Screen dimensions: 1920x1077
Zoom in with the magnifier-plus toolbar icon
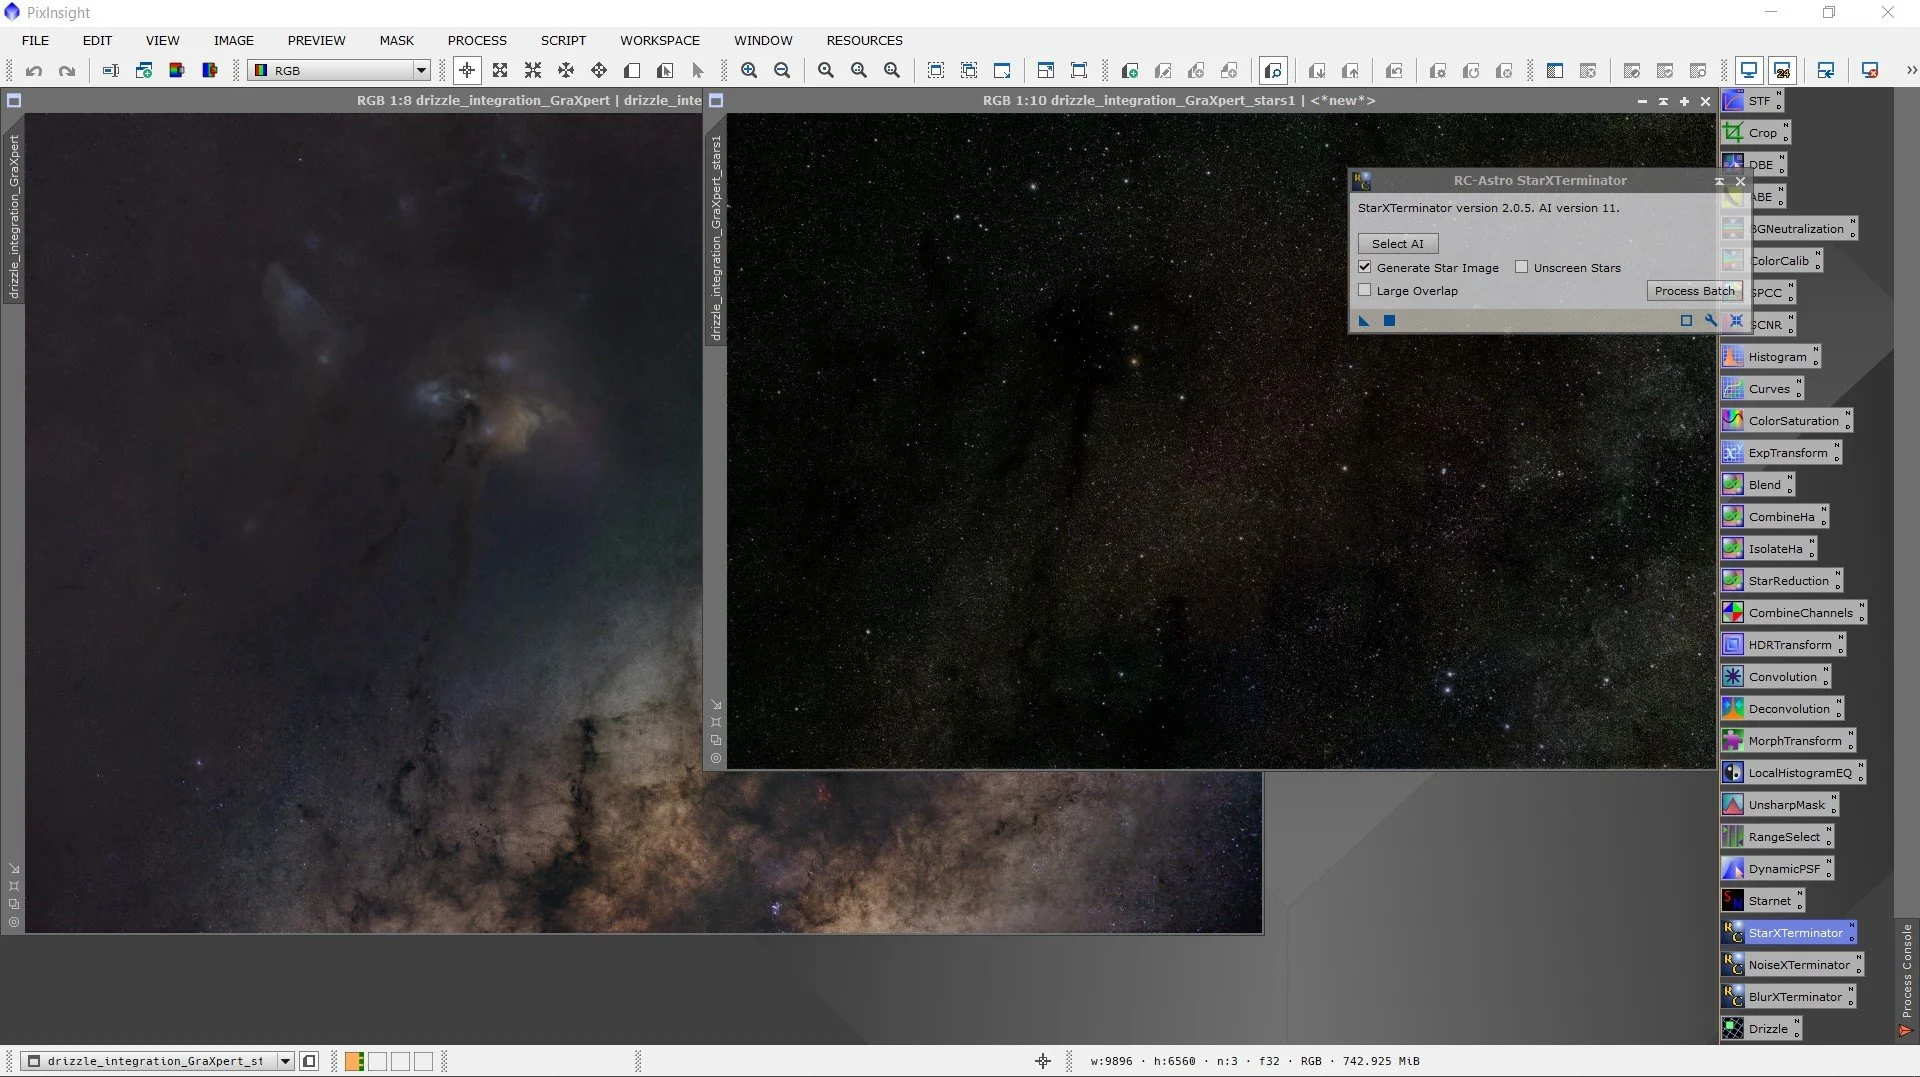coord(749,70)
